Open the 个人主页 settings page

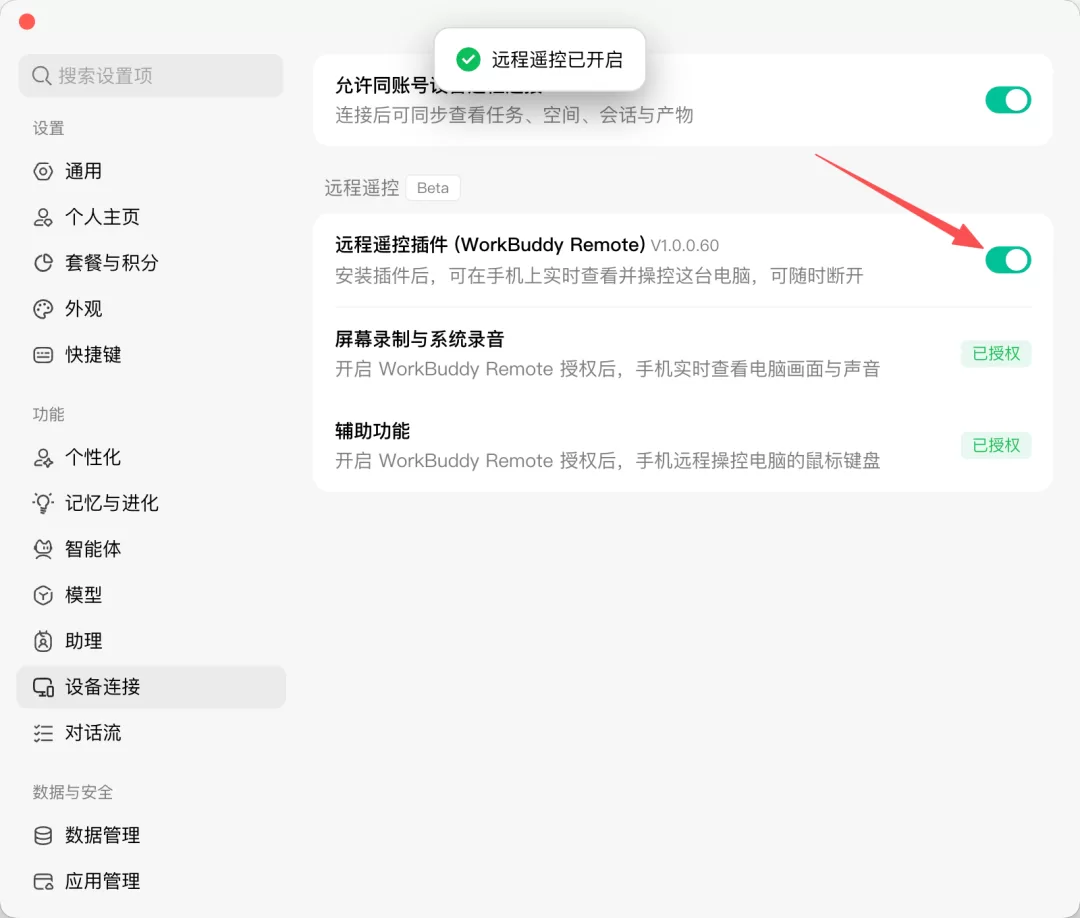coord(151,218)
